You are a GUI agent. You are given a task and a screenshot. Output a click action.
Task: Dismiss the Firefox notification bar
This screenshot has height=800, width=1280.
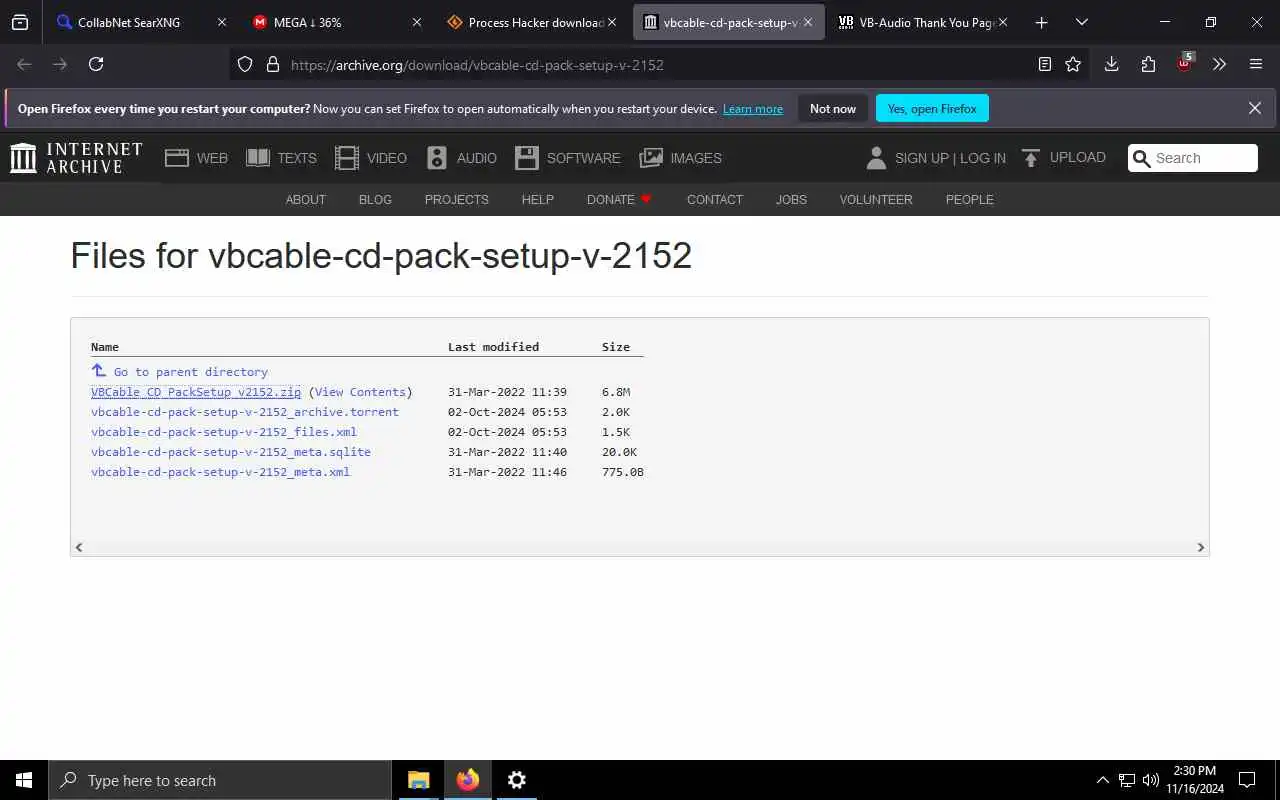point(1255,108)
